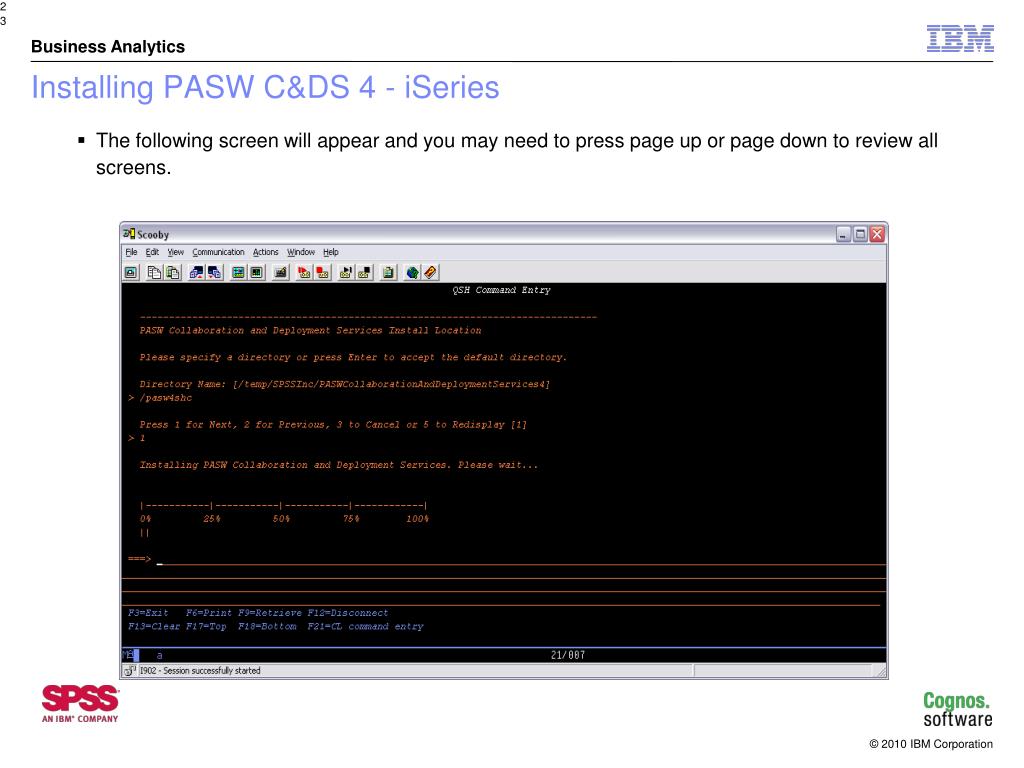Open the Keyboard setup toolbar icon

(x=281, y=273)
